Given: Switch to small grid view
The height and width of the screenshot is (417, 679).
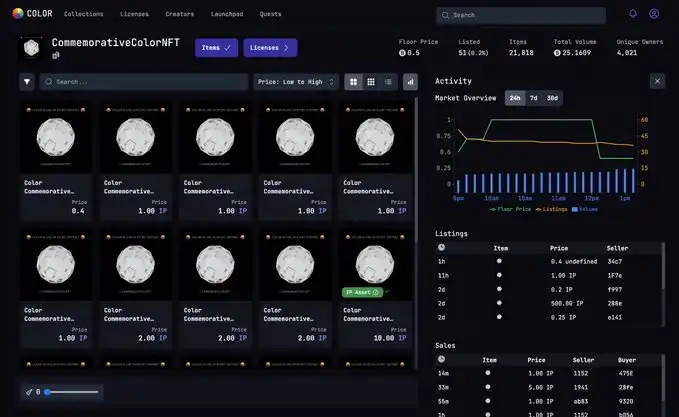Looking at the screenshot, I should coord(371,82).
